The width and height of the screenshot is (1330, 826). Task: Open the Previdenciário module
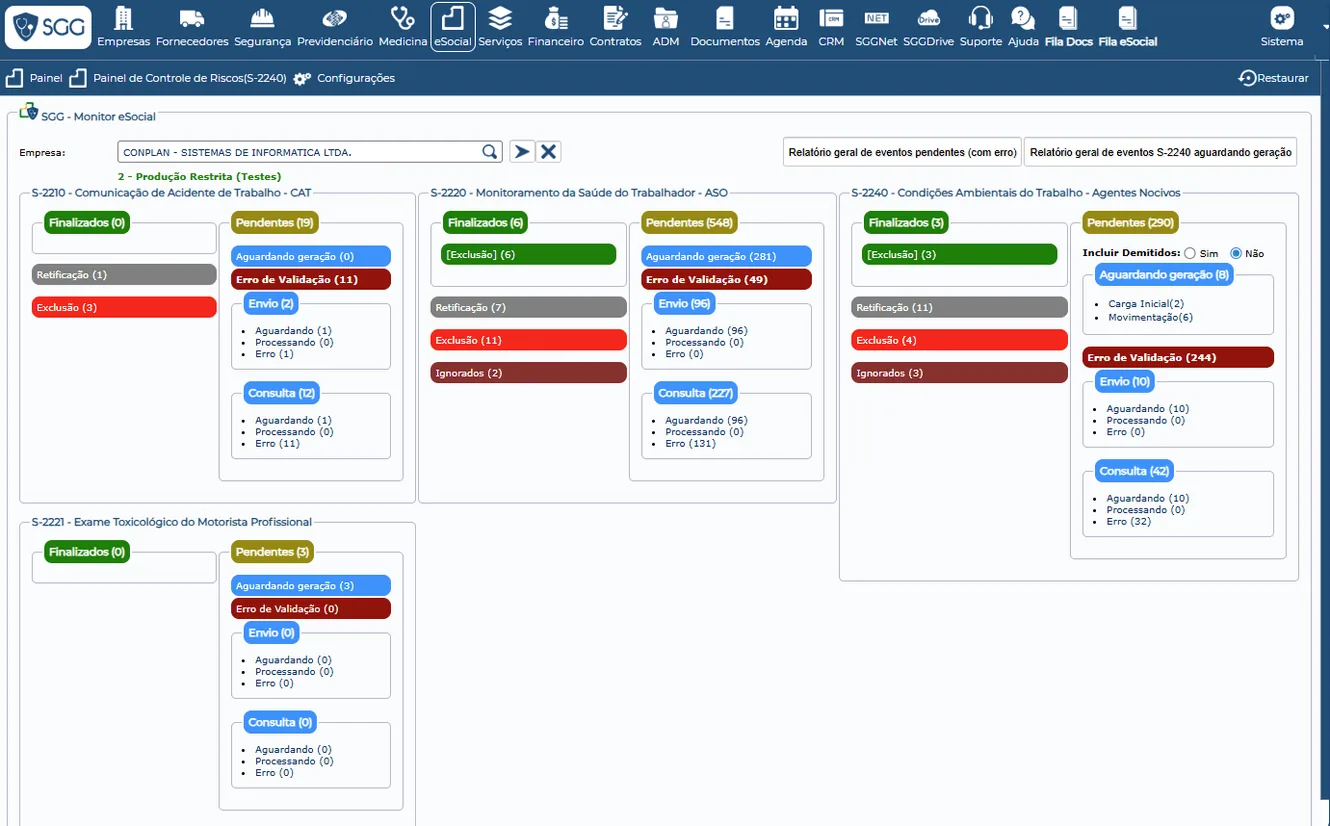pyautogui.click(x=335, y=27)
